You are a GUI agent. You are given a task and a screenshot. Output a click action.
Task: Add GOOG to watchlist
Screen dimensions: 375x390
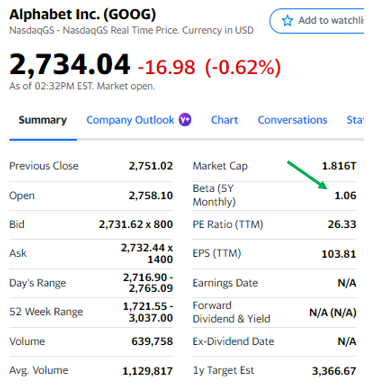[x=317, y=21]
